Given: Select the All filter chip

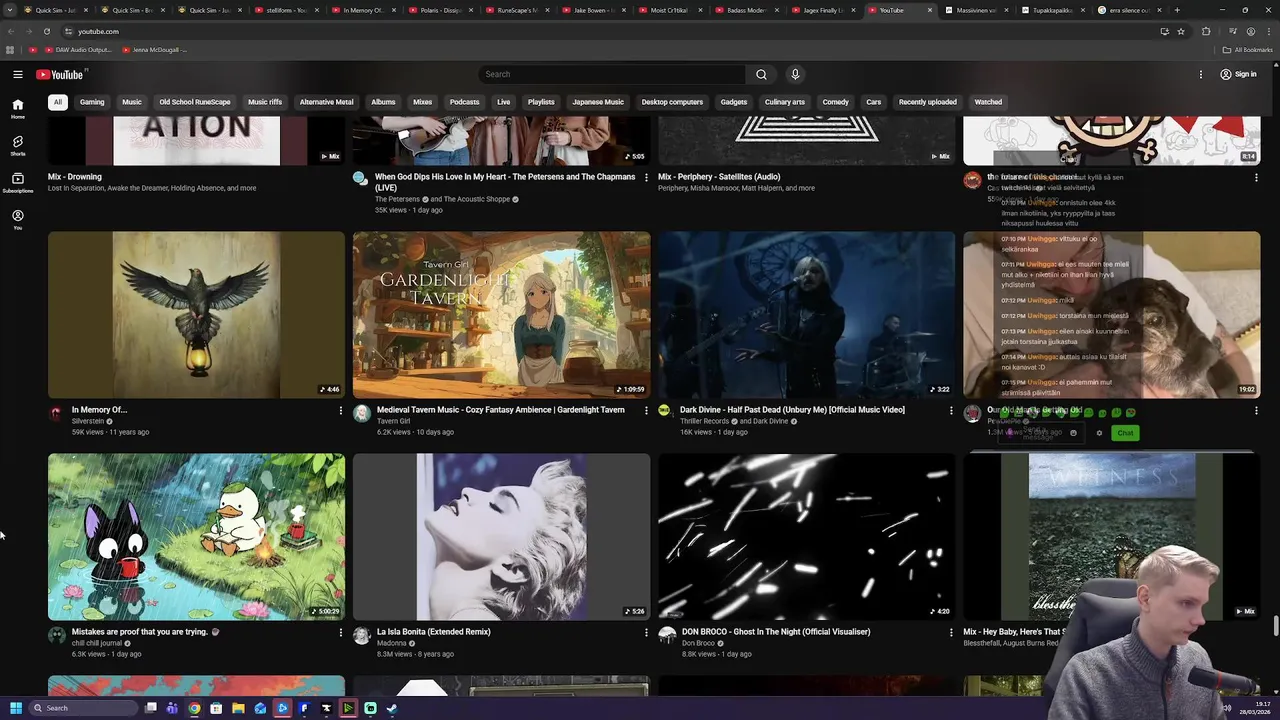Looking at the screenshot, I should (58, 102).
